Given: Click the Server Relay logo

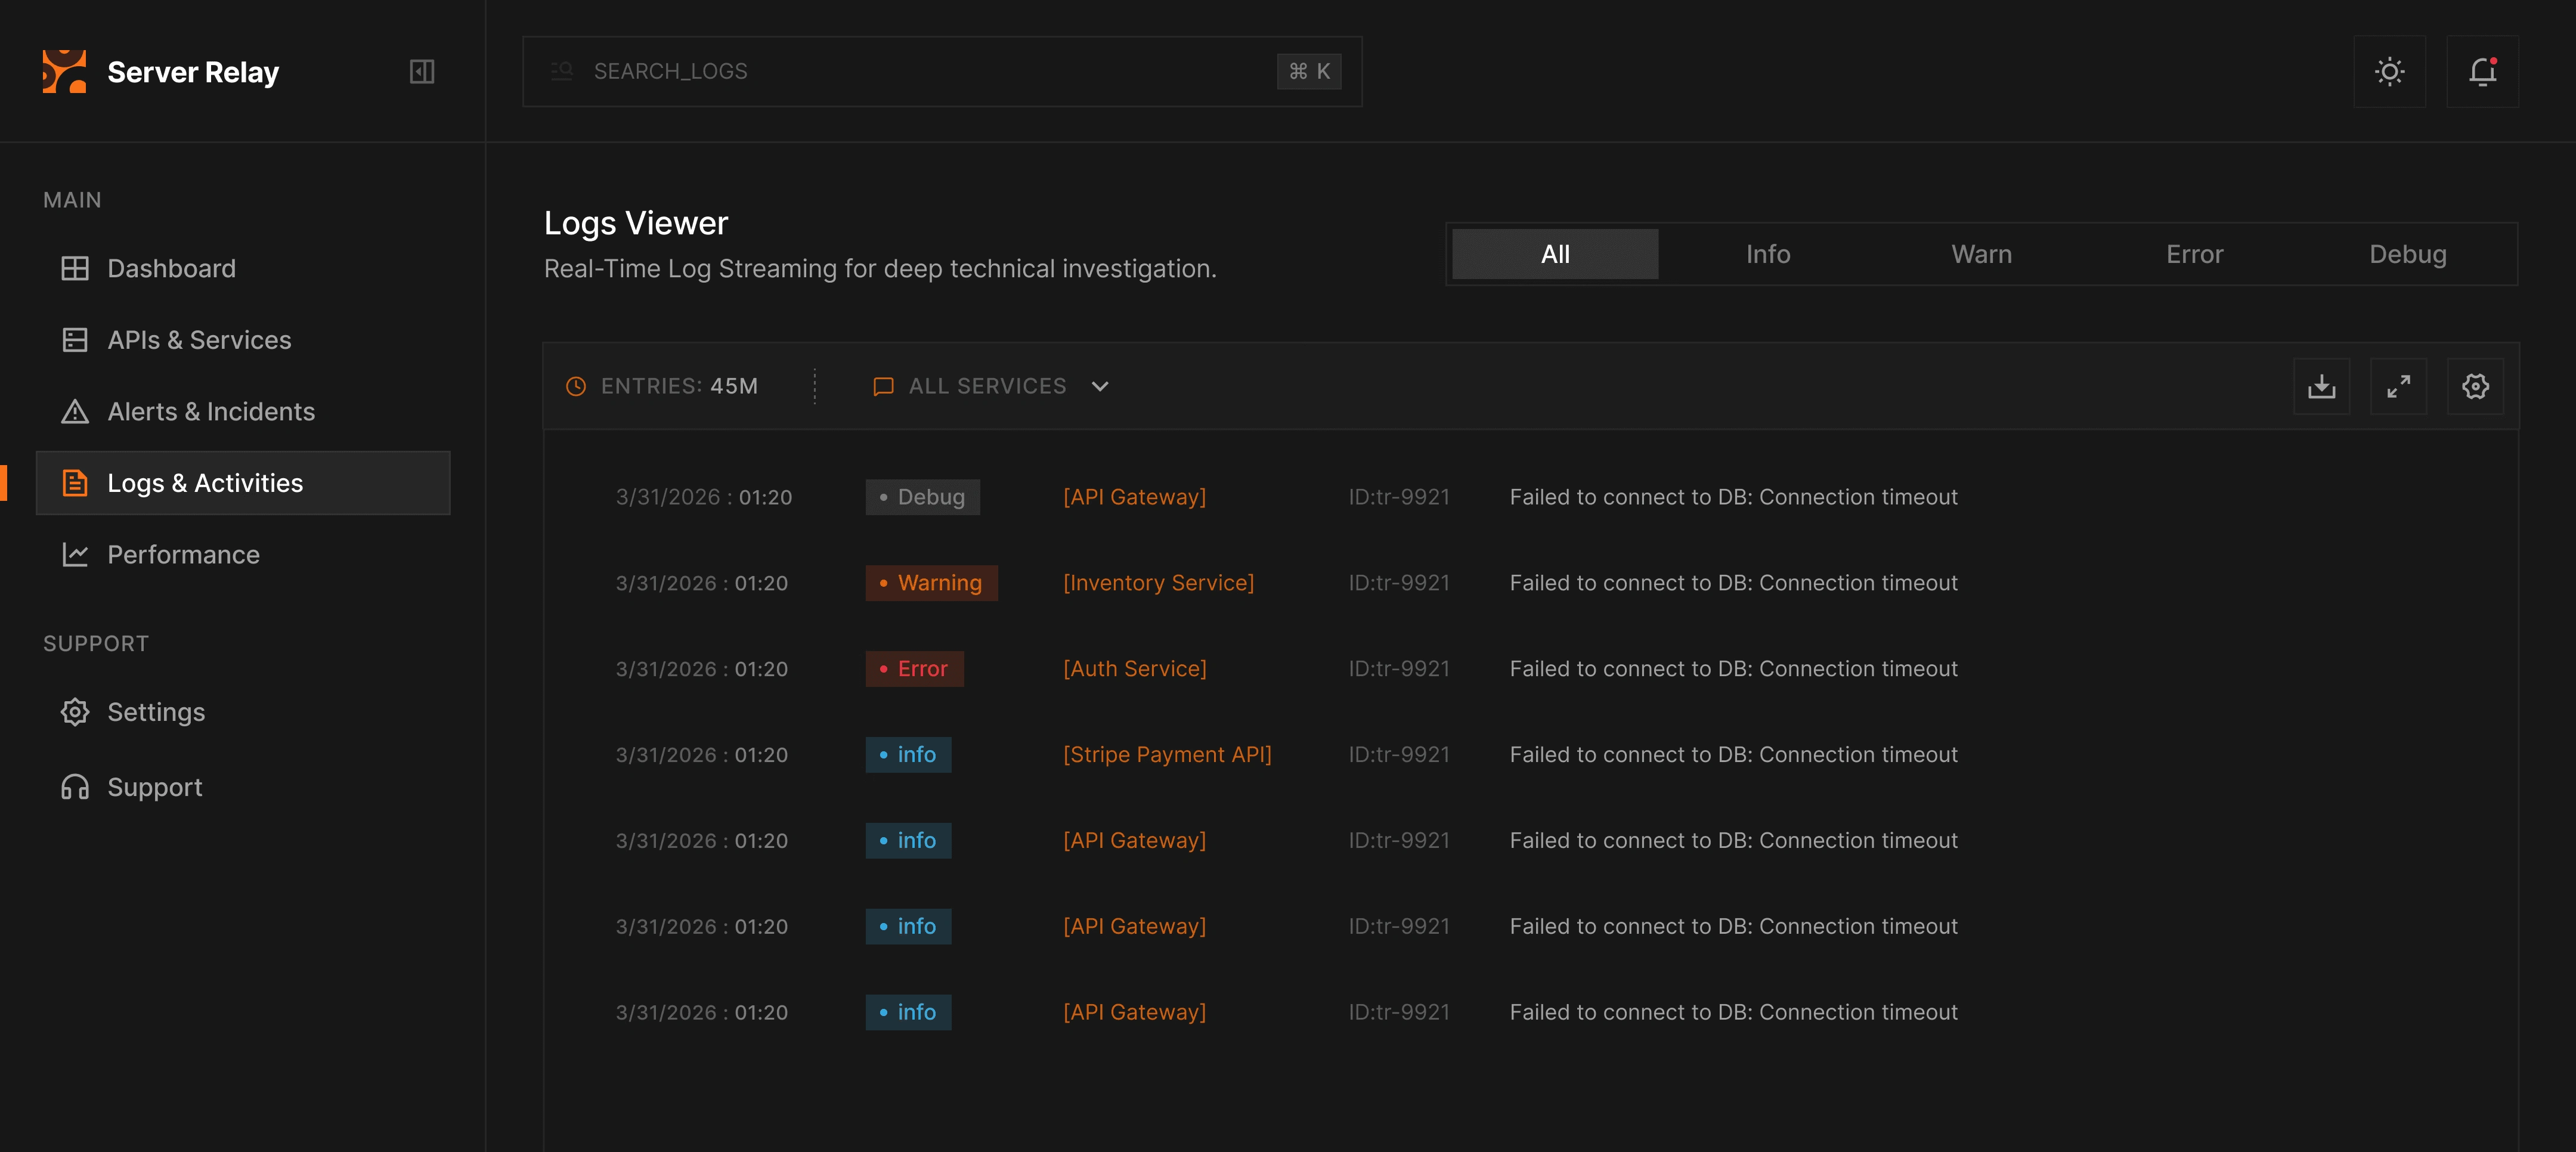Looking at the screenshot, I should [x=64, y=72].
